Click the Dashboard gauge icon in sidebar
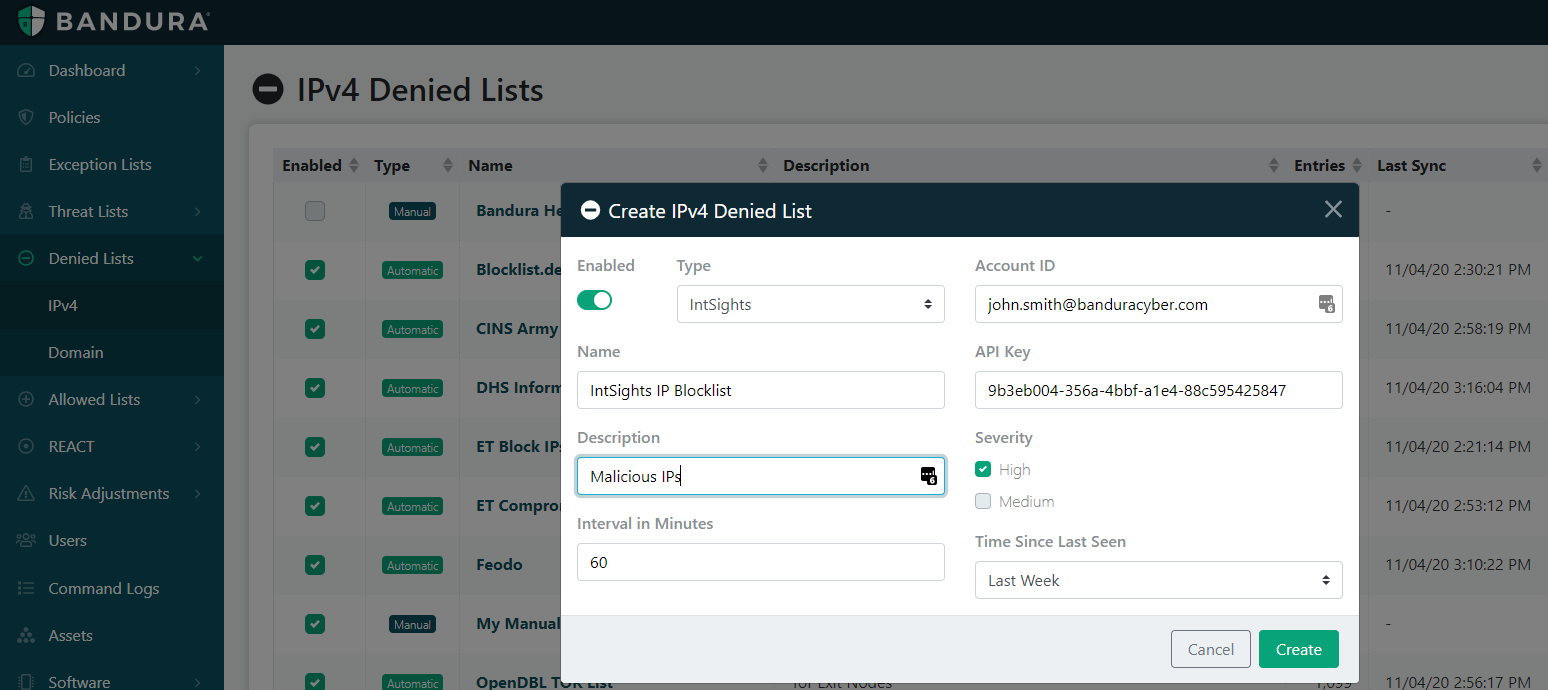 (27, 71)
